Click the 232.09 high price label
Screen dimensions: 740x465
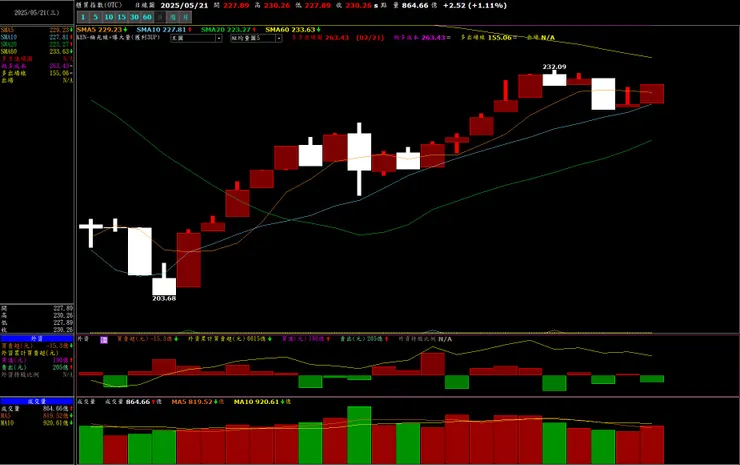coord(554,67)
